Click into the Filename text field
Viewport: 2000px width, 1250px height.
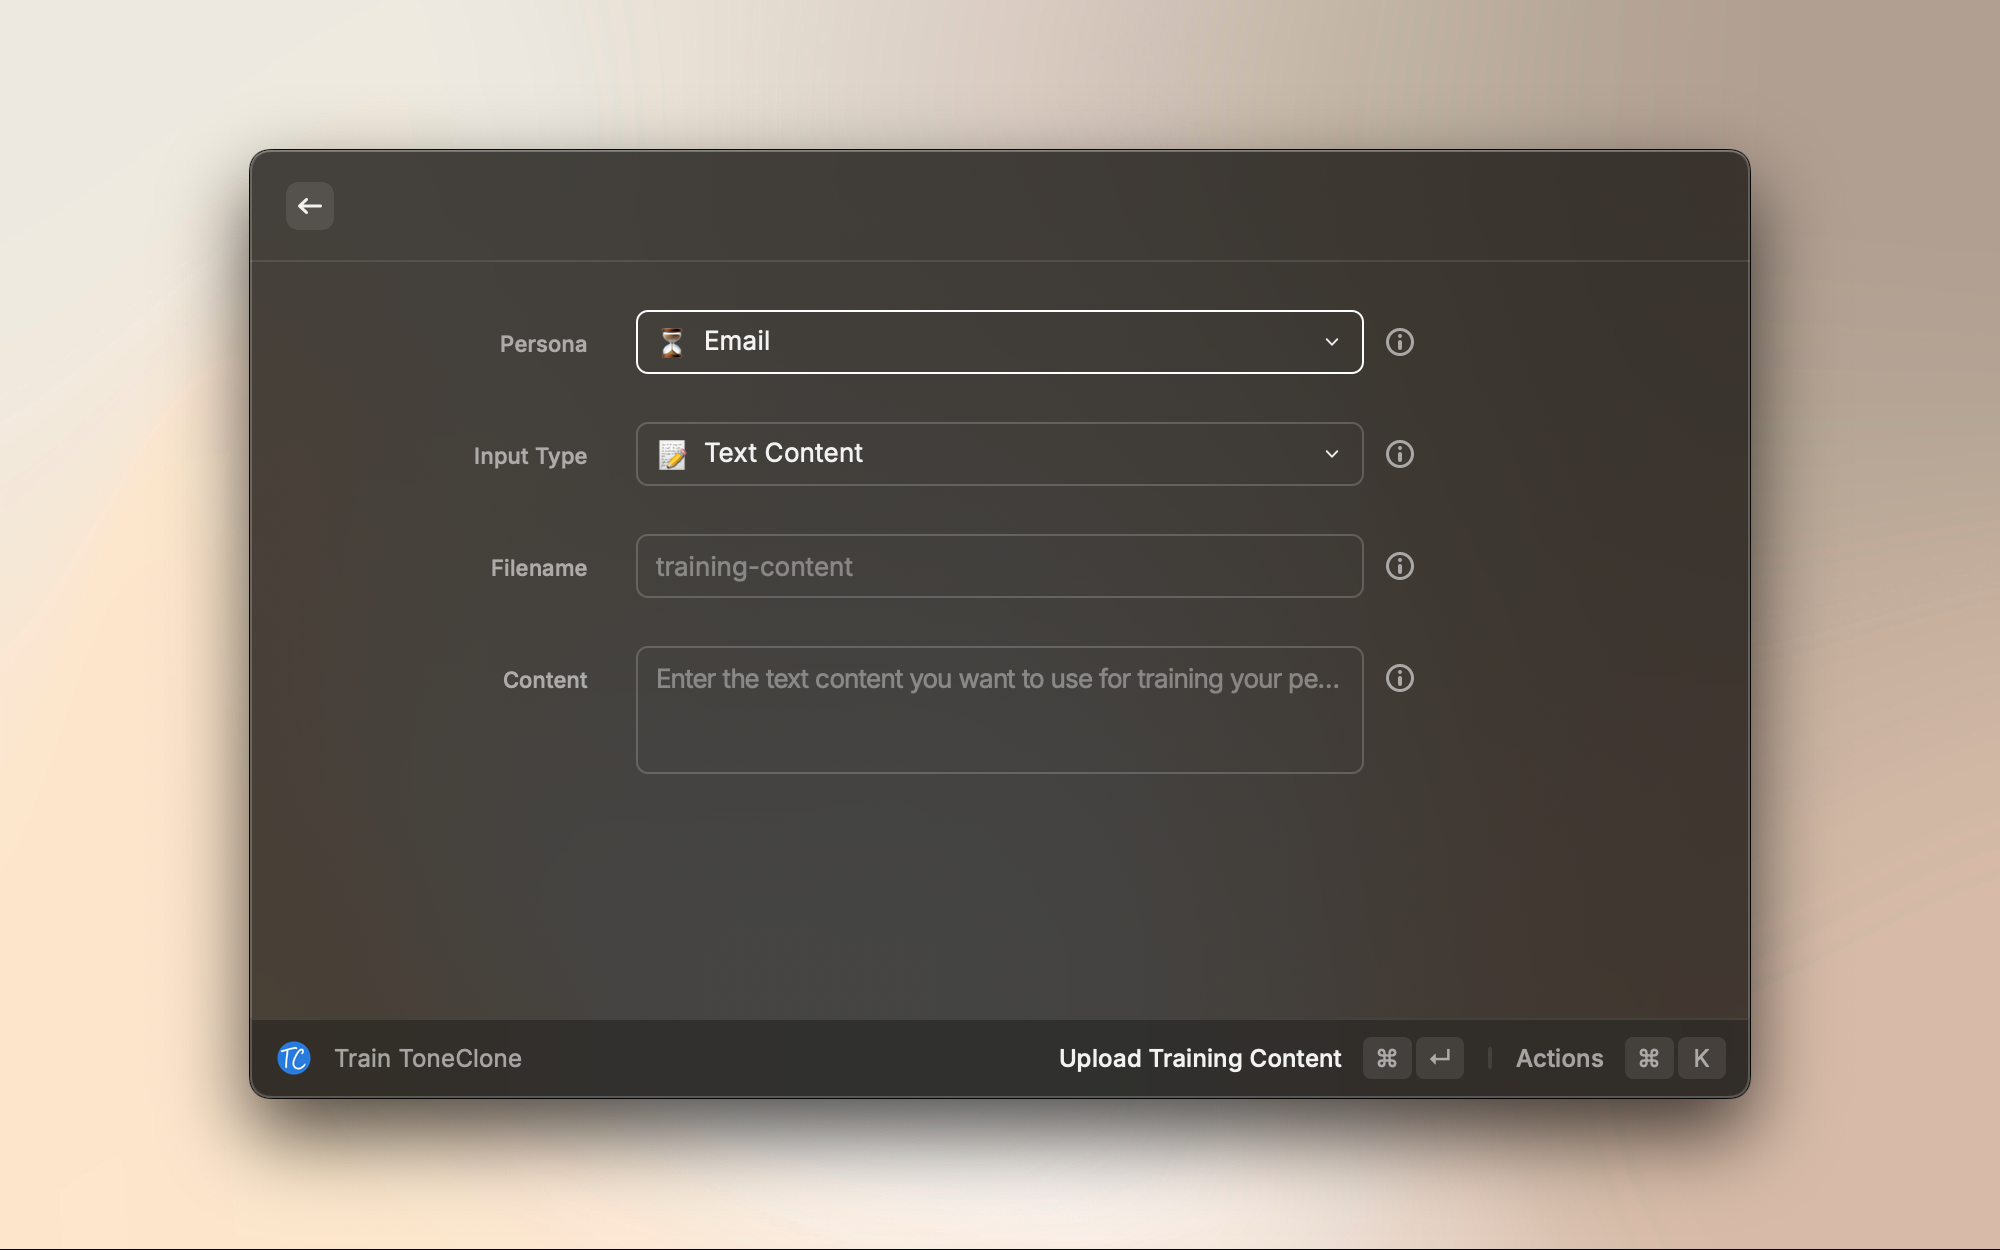pyautogui.click(x=998, y=566)
